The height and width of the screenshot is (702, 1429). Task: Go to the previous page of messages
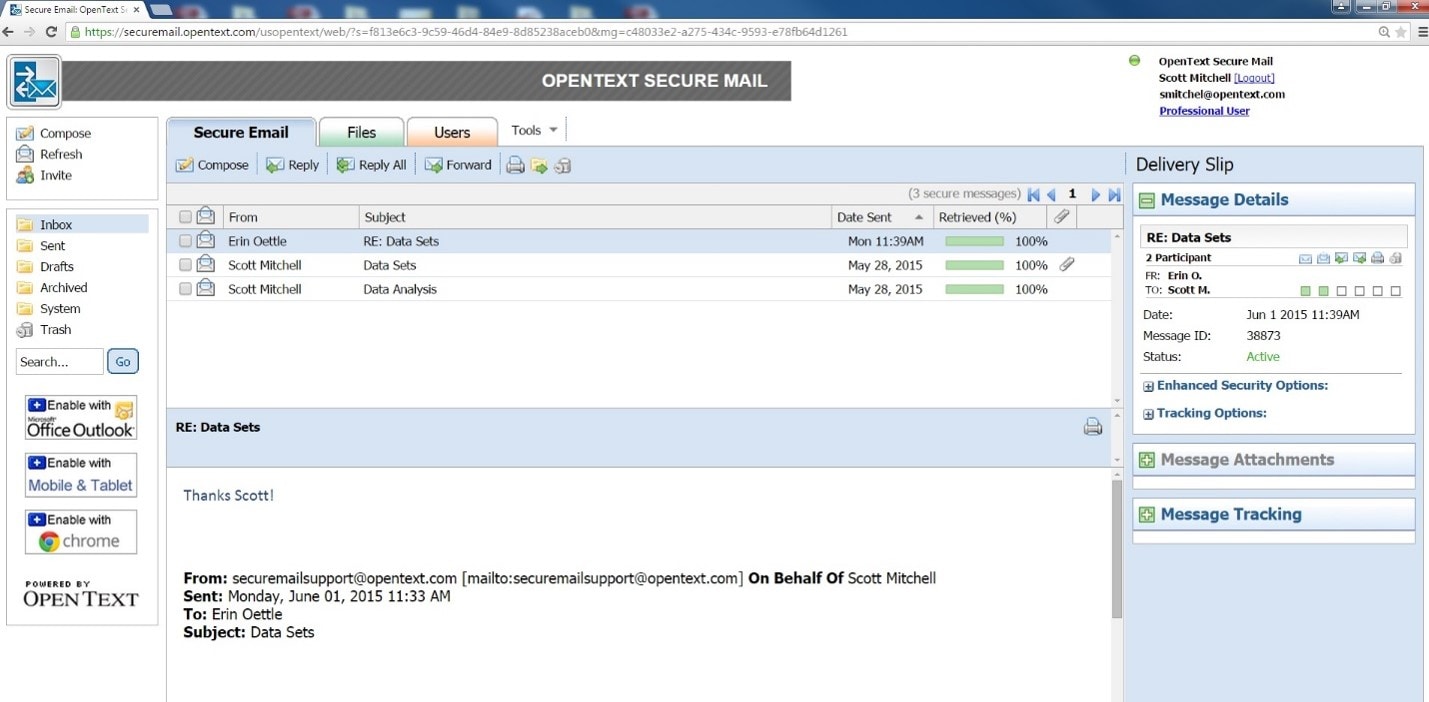click(1051, 195)
